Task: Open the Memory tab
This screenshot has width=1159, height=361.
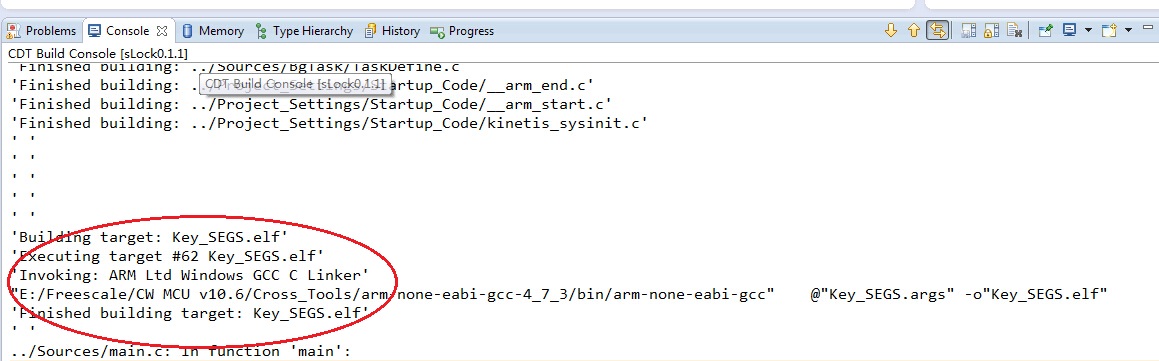Action: (x=213, y=31)
